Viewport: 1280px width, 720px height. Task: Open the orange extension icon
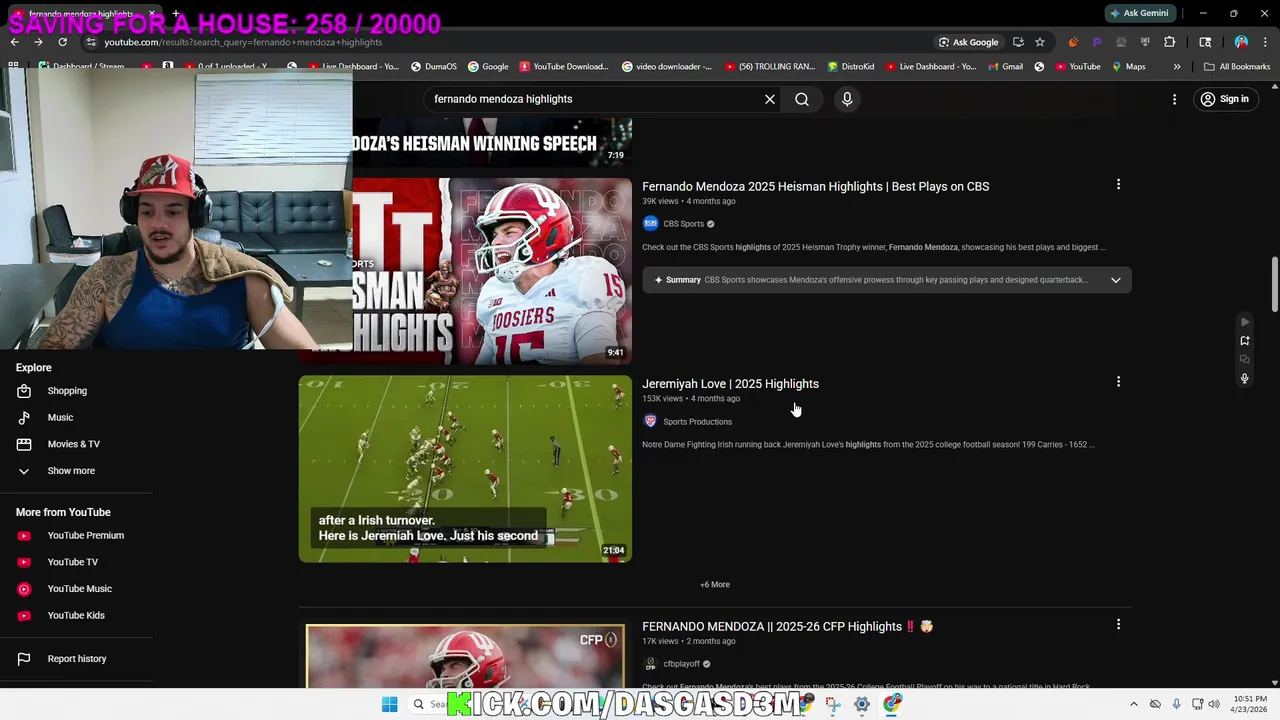pyautogui.click(x=1073, y=42)
